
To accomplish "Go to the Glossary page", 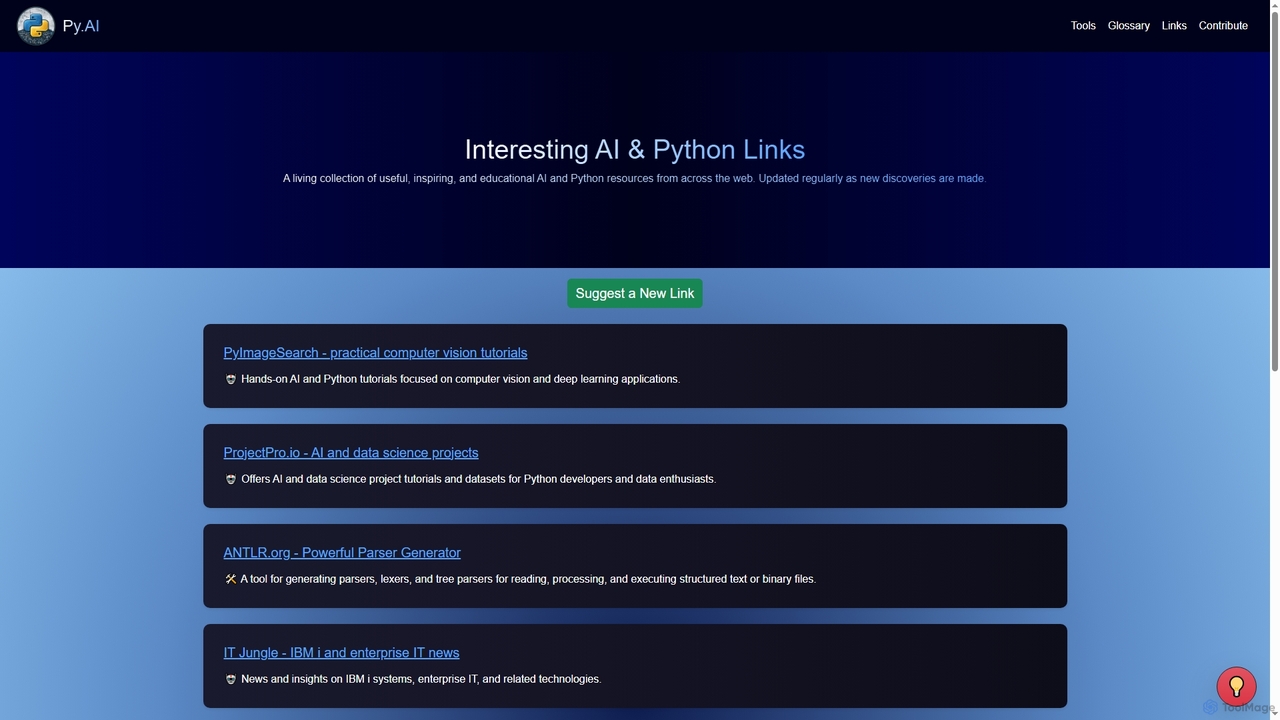I will pos(1128,26).
